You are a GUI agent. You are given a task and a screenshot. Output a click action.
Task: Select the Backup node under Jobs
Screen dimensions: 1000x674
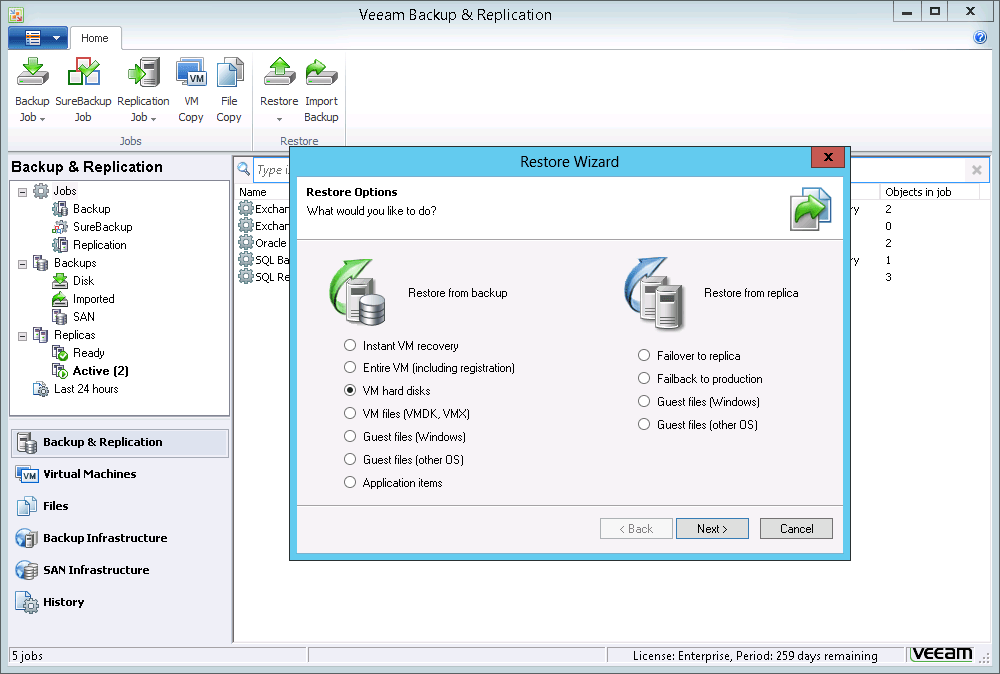coord(91,209)
